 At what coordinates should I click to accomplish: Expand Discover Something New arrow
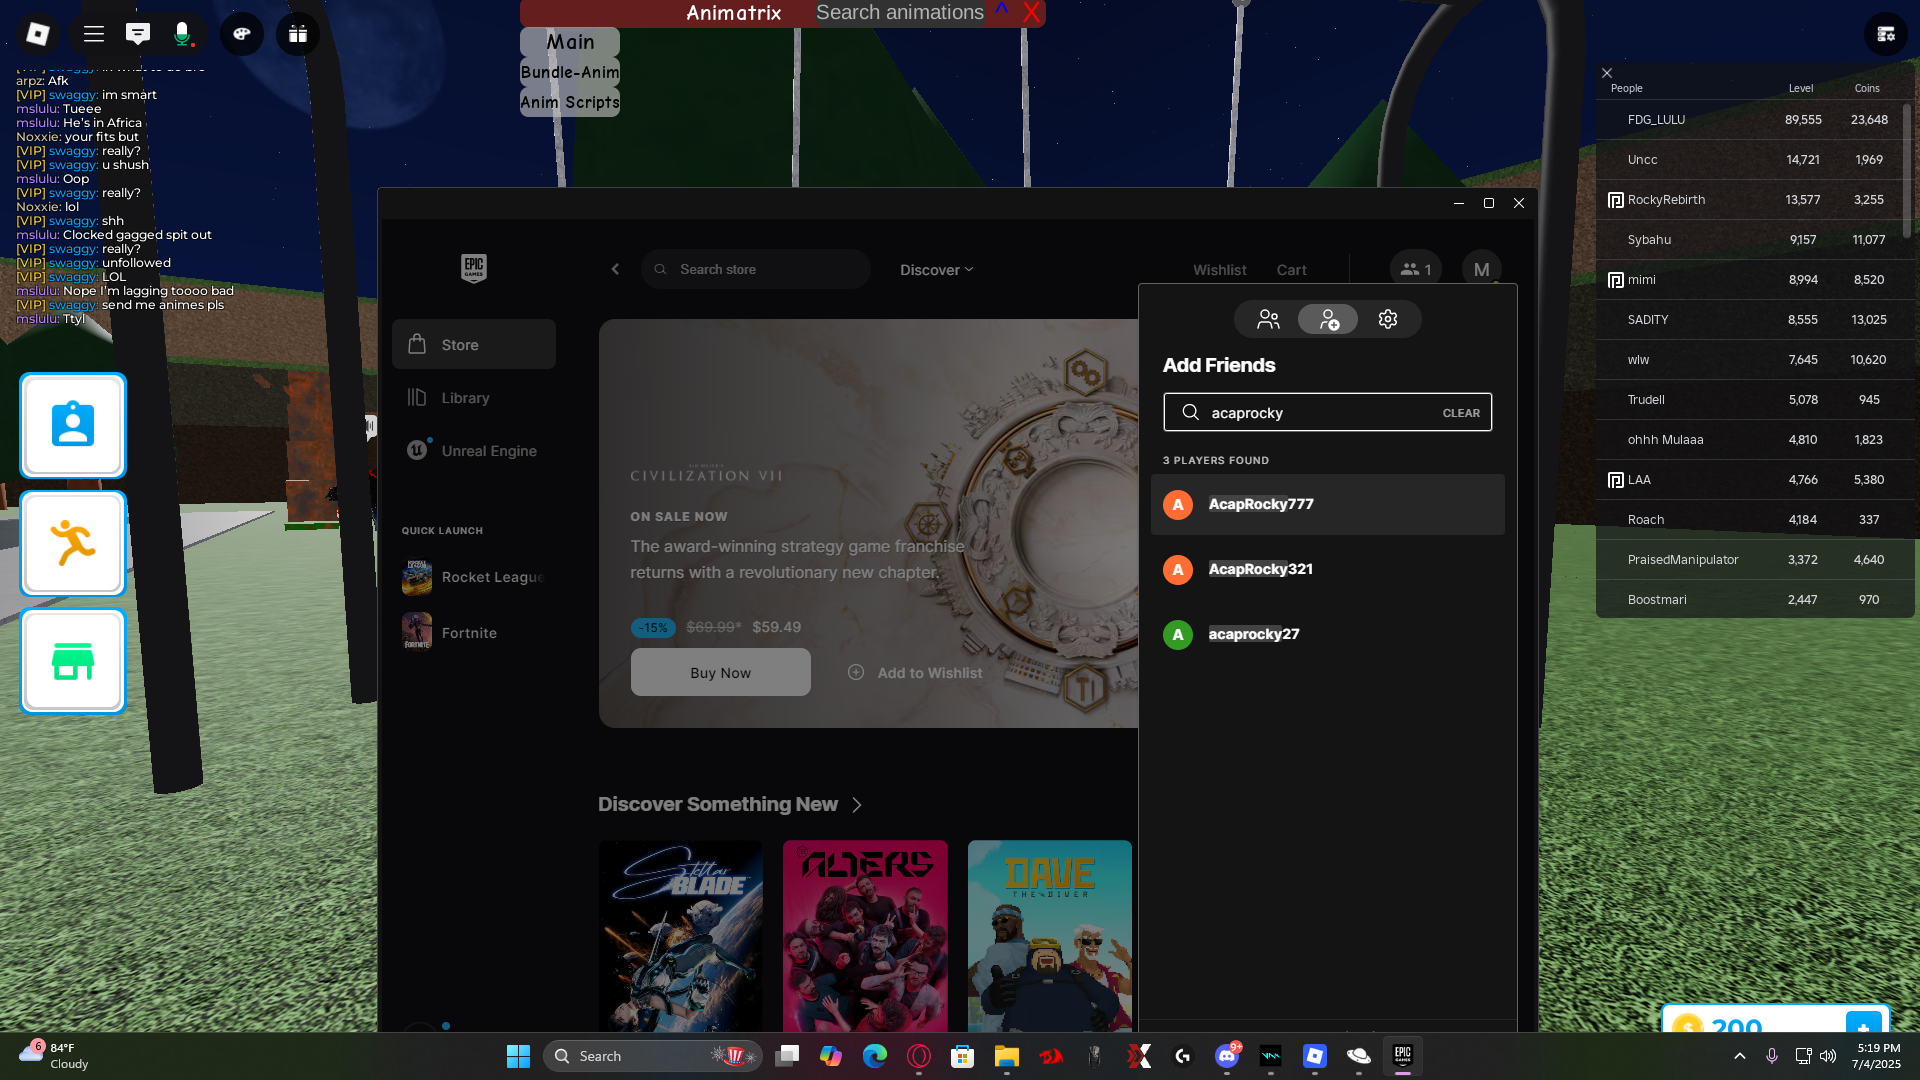pyautogui.click(x=857, y=805)
